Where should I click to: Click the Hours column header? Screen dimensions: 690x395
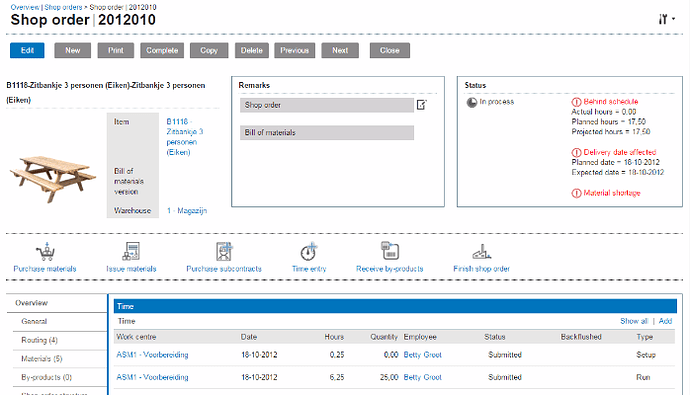click(334, 337)
